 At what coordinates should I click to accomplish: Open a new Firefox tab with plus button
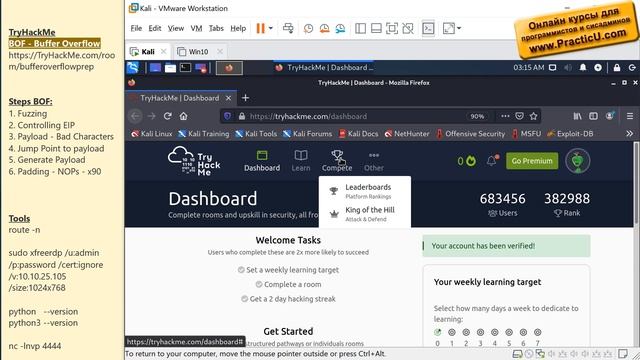pos(245,98)
